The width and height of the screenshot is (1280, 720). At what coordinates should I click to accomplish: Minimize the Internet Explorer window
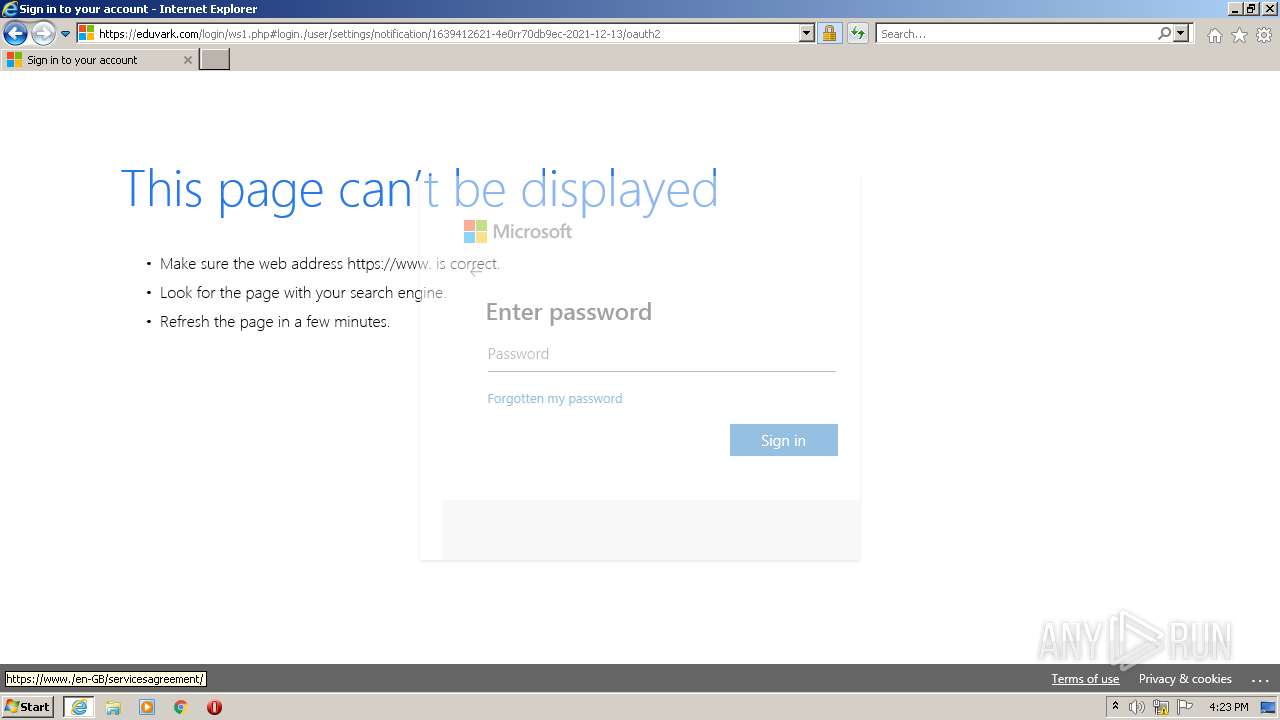tap(1235, 9)
